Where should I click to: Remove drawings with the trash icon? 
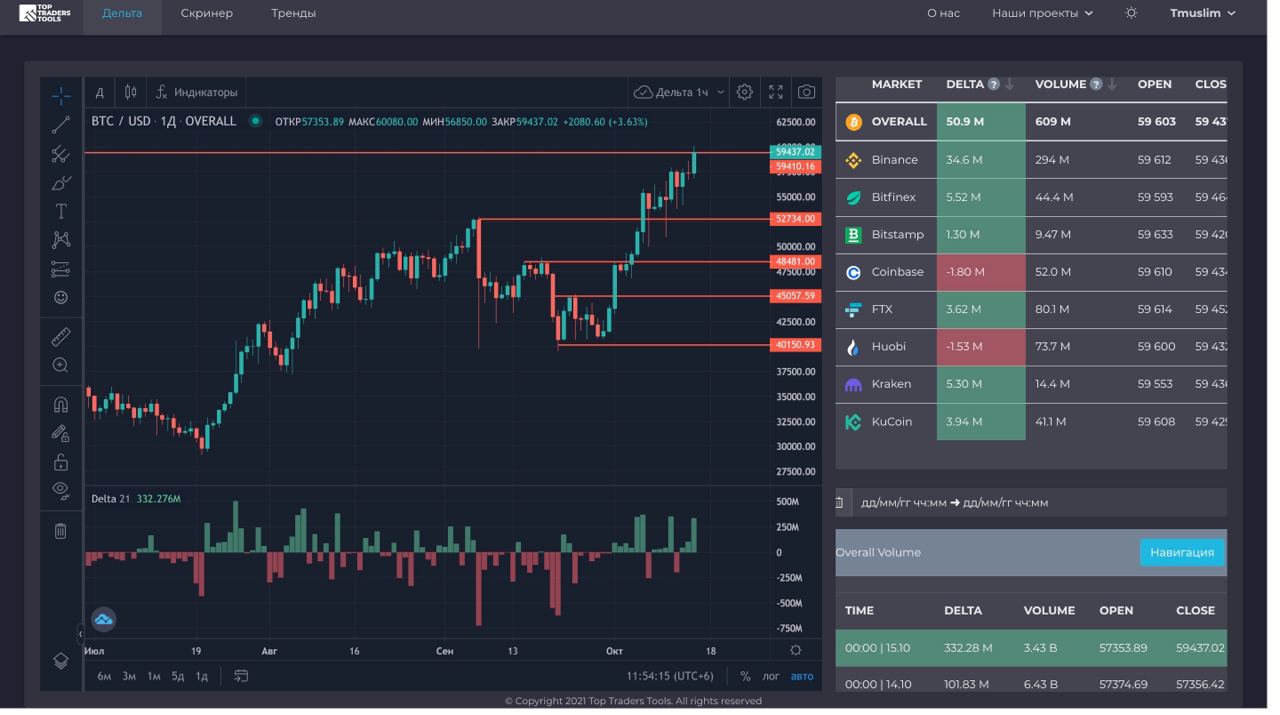[61, 531]
